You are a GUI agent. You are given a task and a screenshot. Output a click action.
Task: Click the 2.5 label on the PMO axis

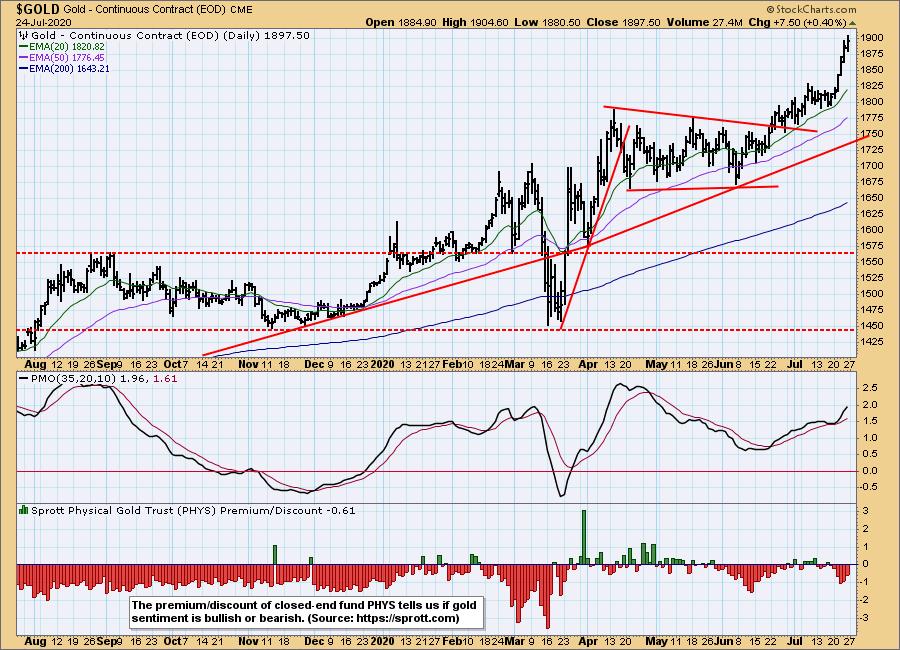pyautogui.click(x=870, y=388)
